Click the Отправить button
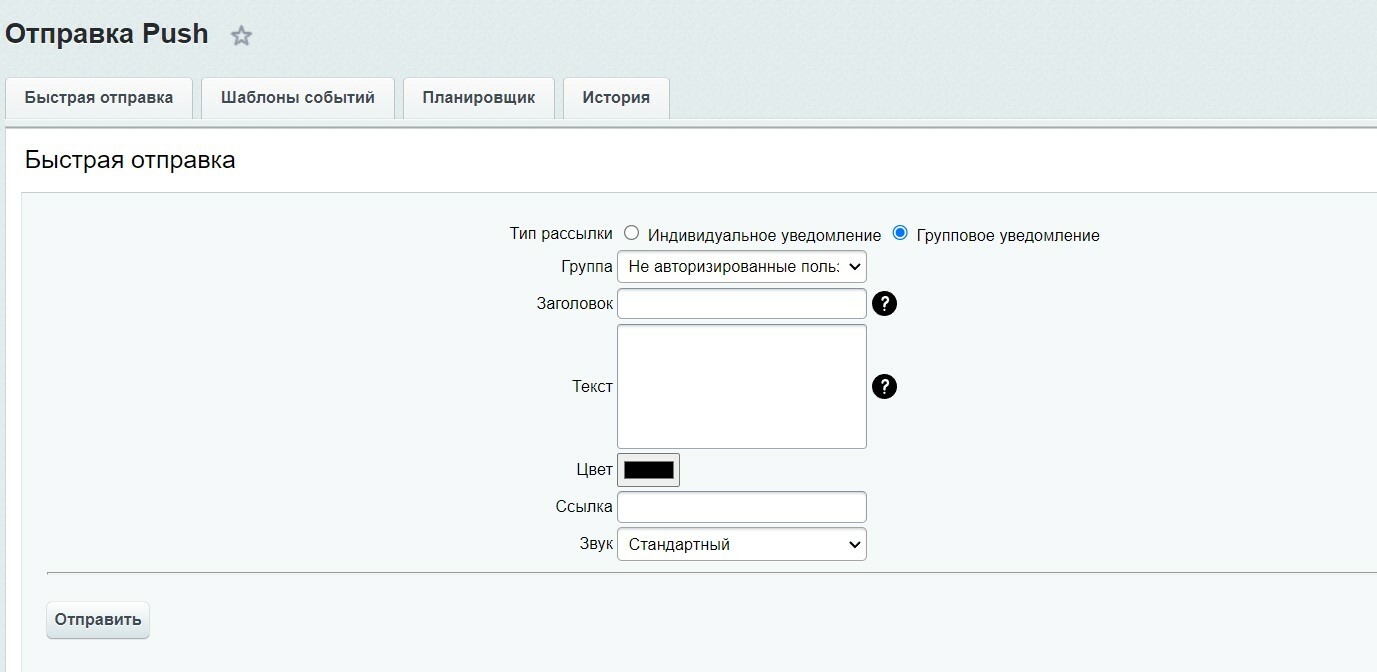This screenshot has height=672, width=1377. (98, 620)
